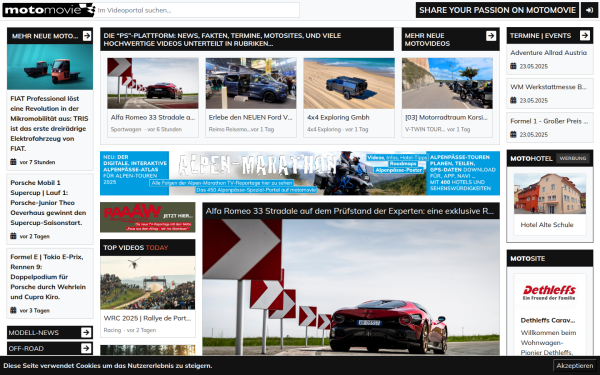Open MEHR NEUE MOTOVIDEOS section
This screenshot has width=600, height=375.
(x=450, y=39)
